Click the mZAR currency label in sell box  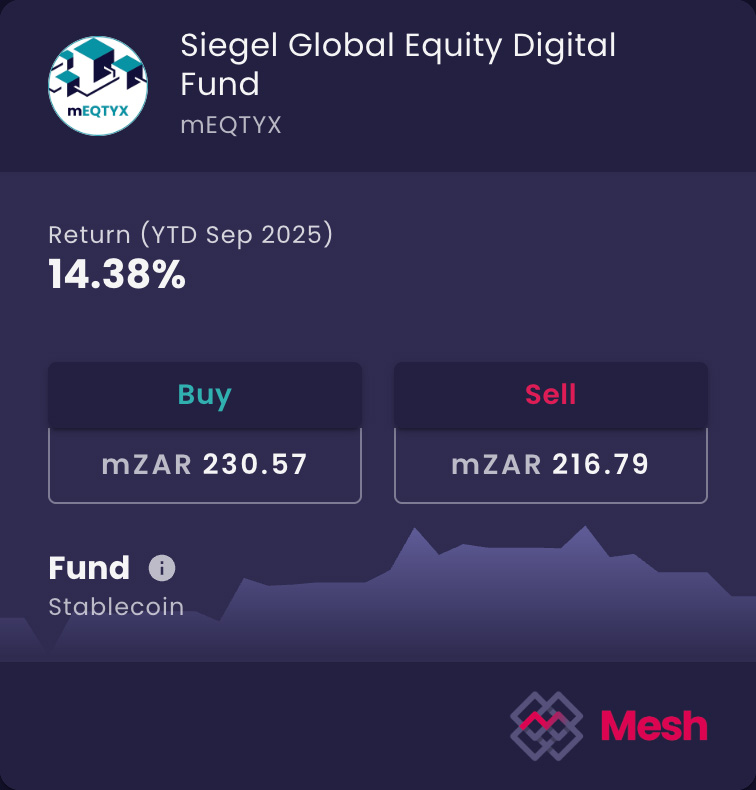coord(496,464)
